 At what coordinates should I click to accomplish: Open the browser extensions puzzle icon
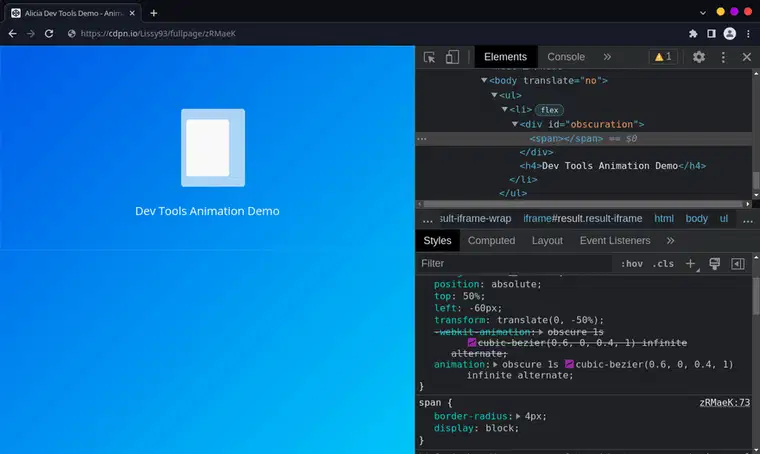[x=693, y=33]
